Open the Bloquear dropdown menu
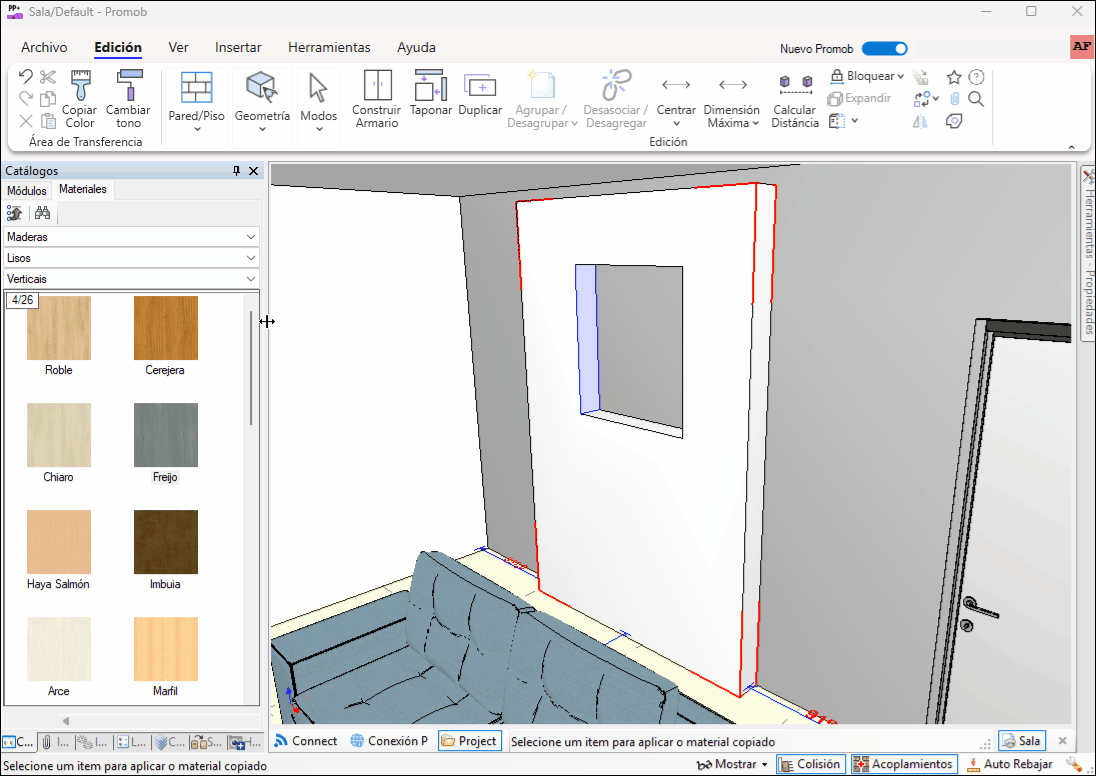 868,76
